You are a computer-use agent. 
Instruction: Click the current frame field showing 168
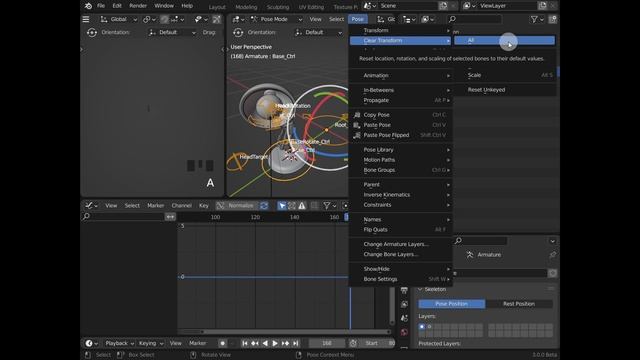tap(327, 343)
